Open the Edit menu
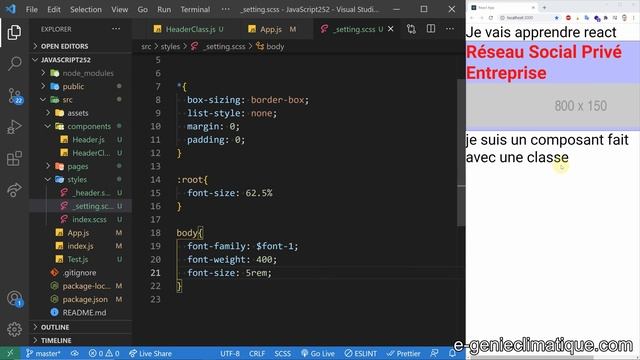The width and height of the screenshot is (640, 360). 53,9
